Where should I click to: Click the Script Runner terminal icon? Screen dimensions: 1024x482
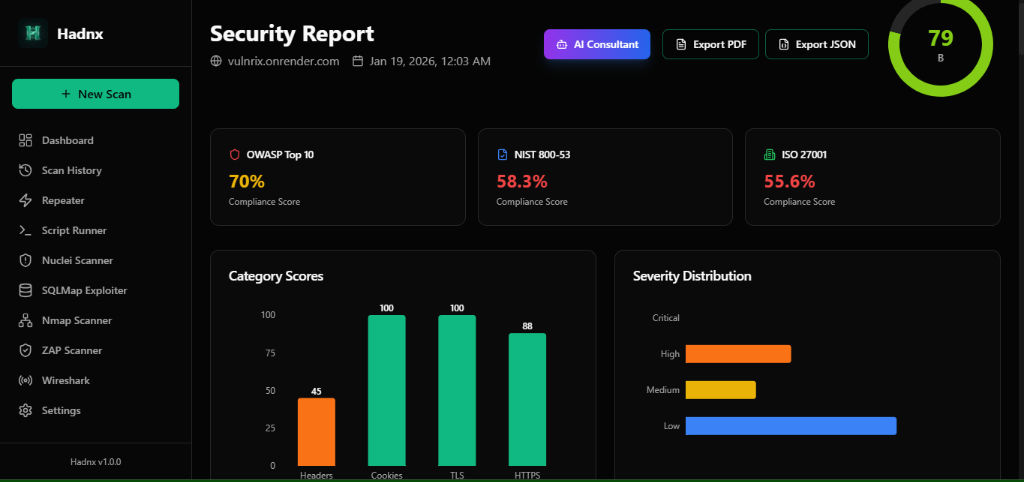26,231
